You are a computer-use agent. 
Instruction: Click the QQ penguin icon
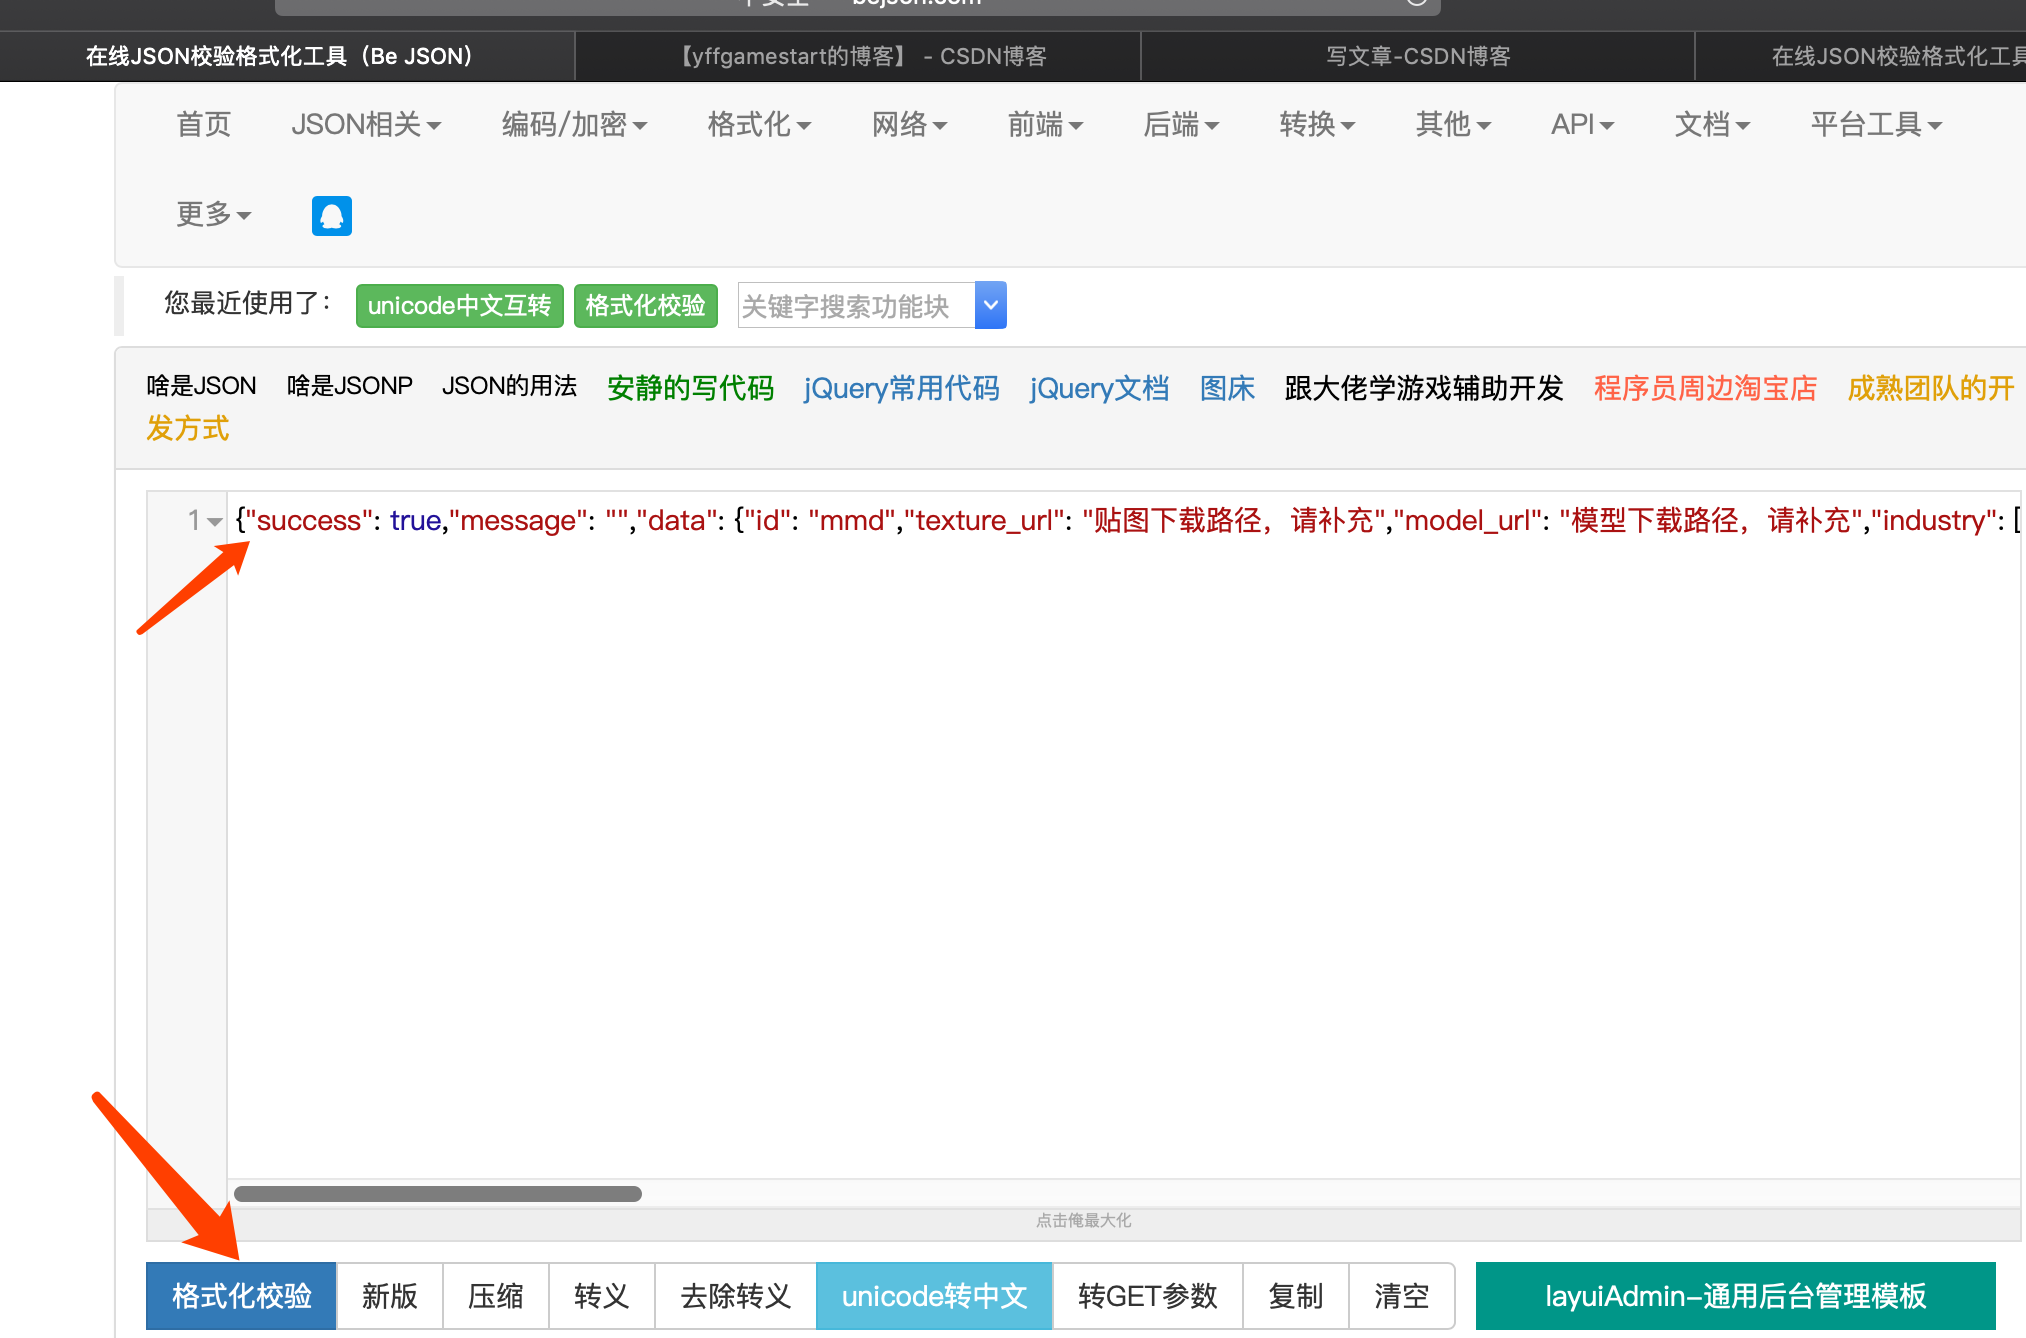(x=331, y=215)
